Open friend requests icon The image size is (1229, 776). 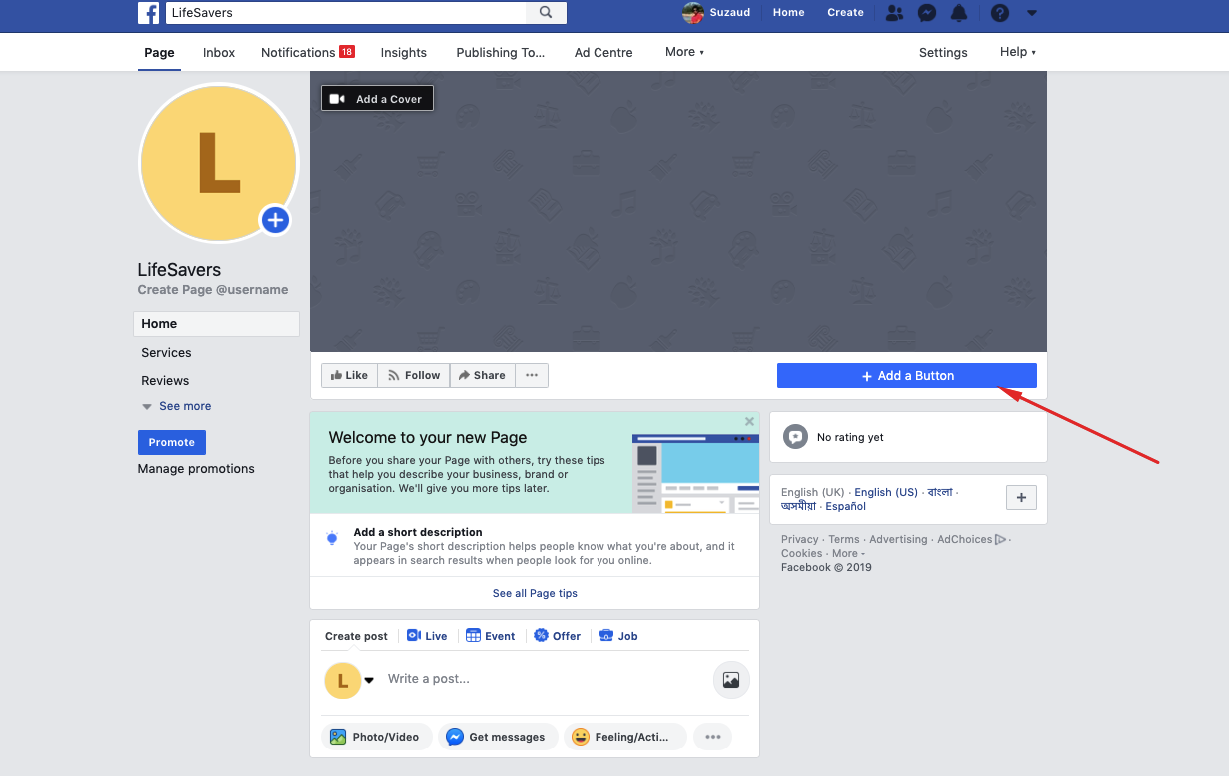[894, 13]
